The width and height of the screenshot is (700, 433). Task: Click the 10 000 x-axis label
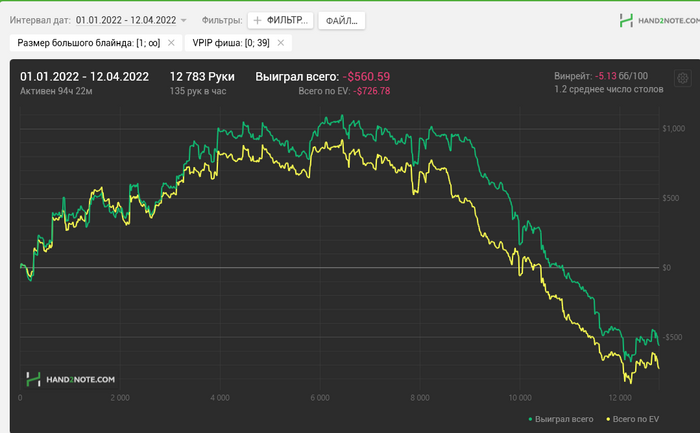tap(520, 398)
